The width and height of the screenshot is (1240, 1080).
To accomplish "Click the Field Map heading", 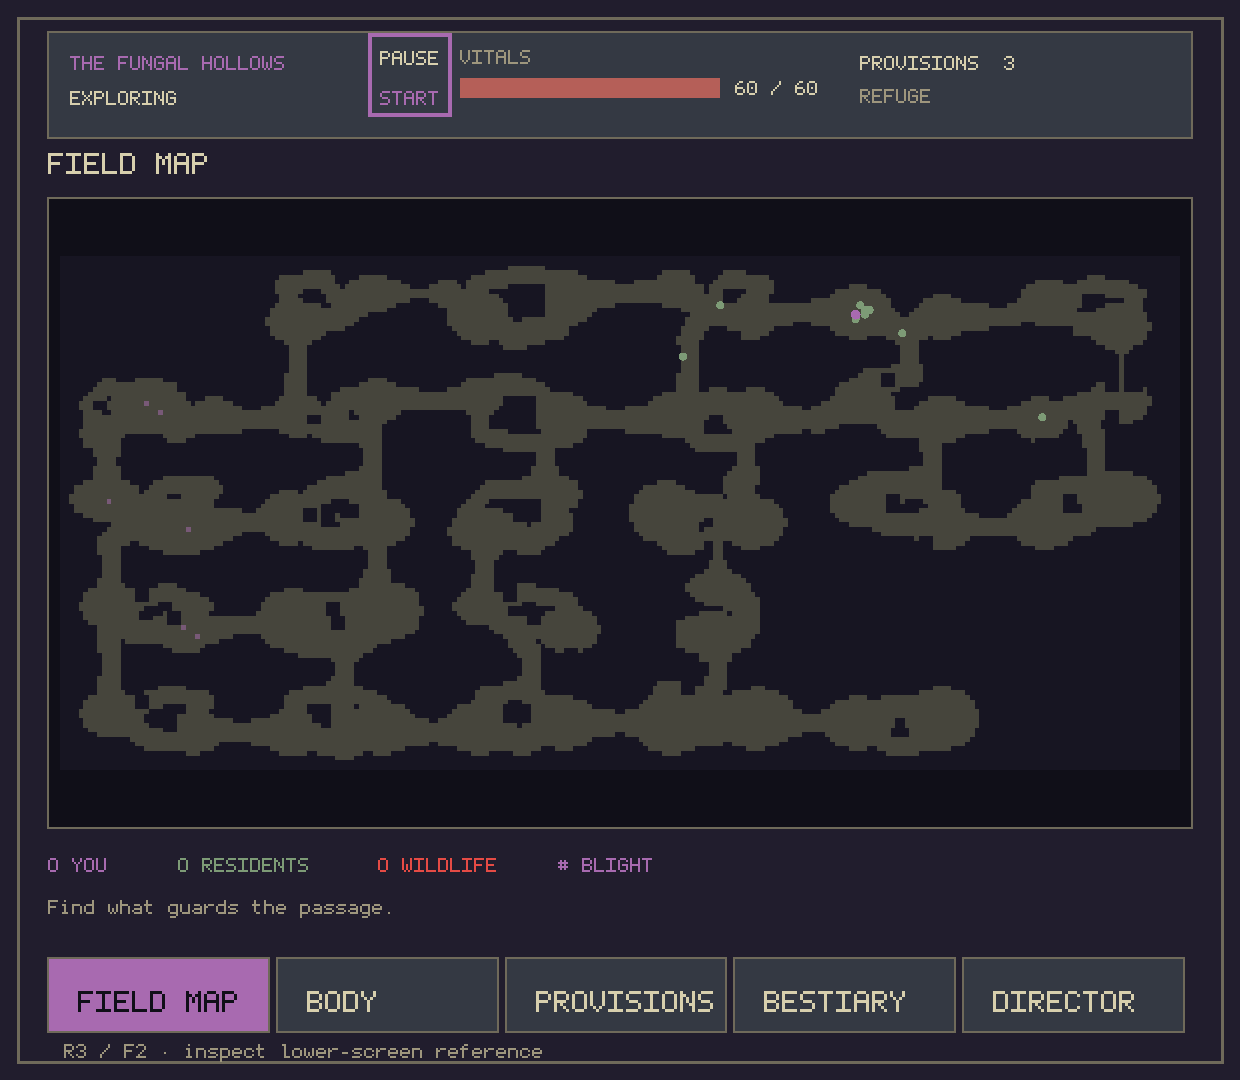I will pos(127,163).
